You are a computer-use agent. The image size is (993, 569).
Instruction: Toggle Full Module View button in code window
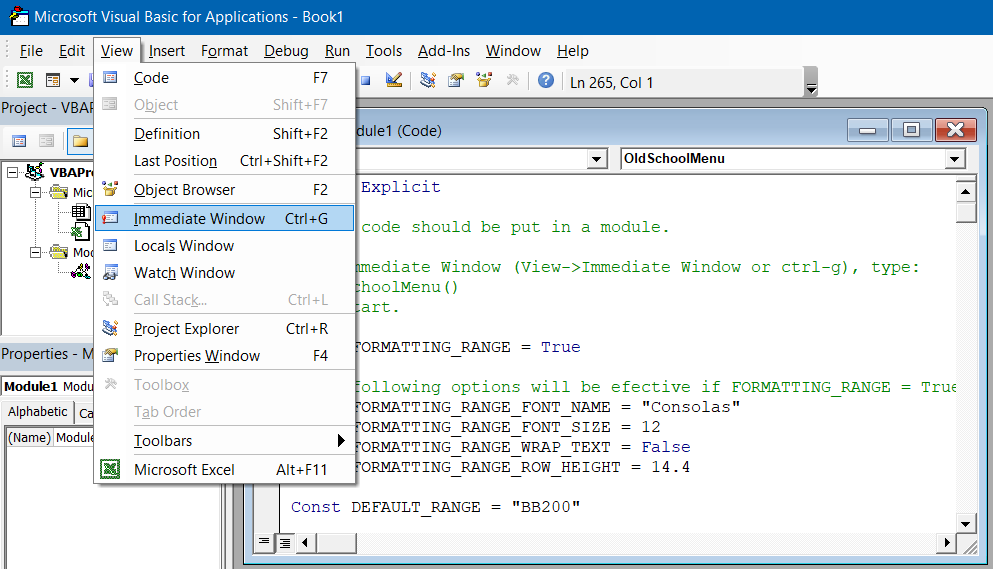(285, 542)
